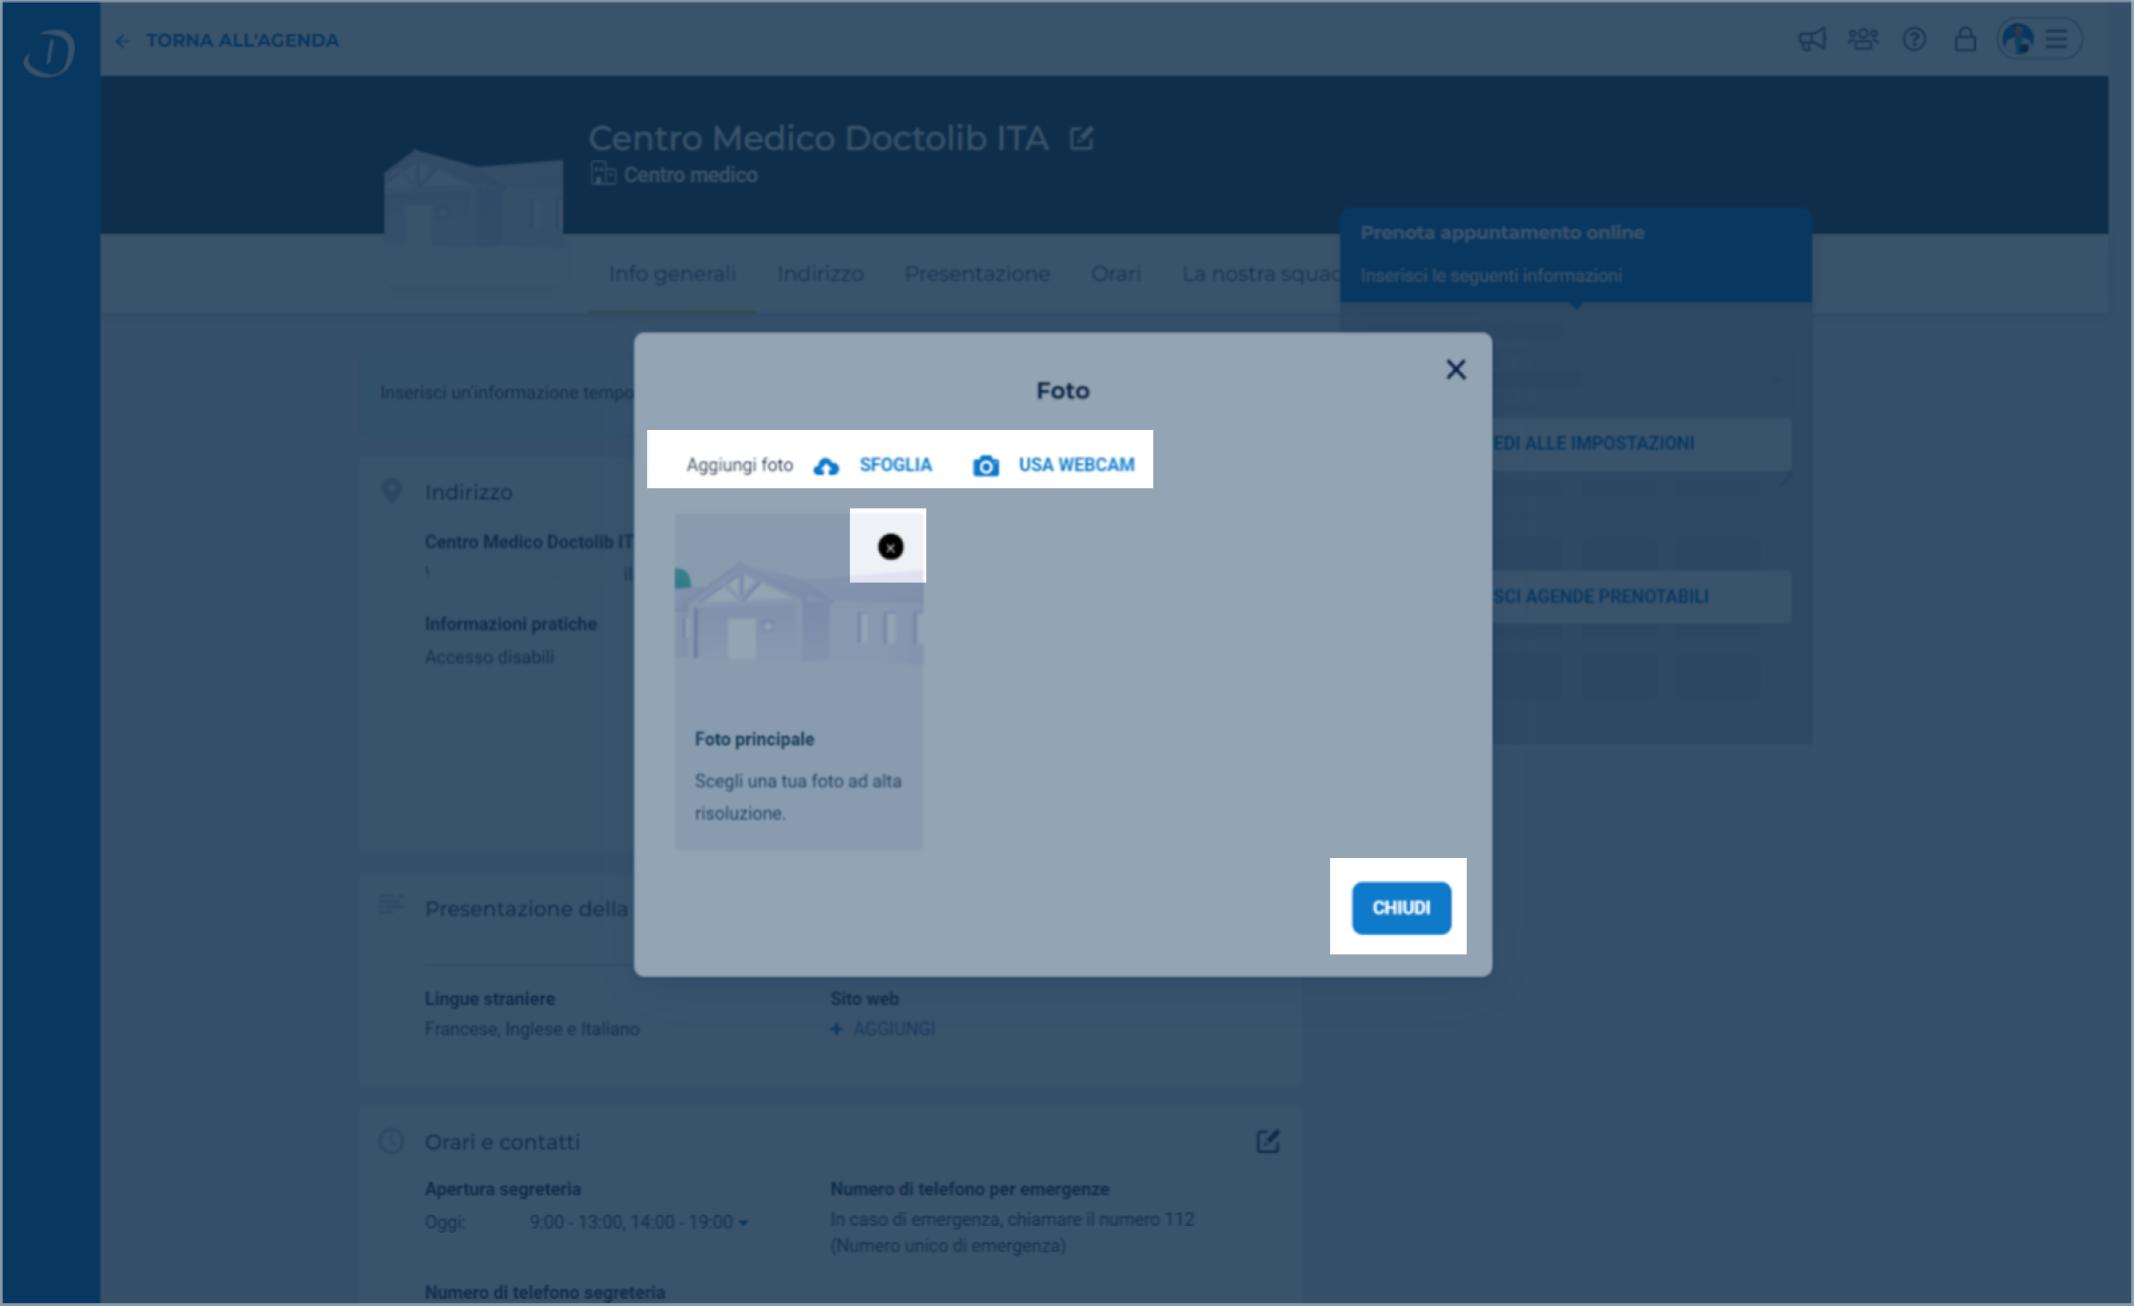Remove the main photo with black X
Screen dimensions: 2134x1306
click(890, 547)
